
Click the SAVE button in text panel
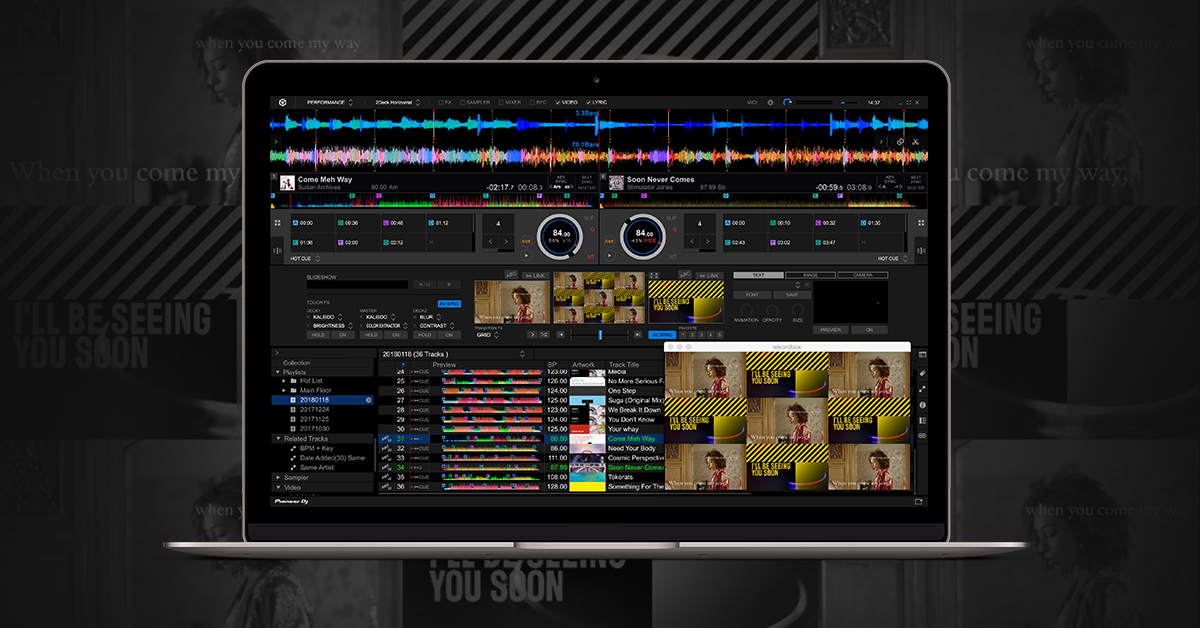(x=791, y=295)
